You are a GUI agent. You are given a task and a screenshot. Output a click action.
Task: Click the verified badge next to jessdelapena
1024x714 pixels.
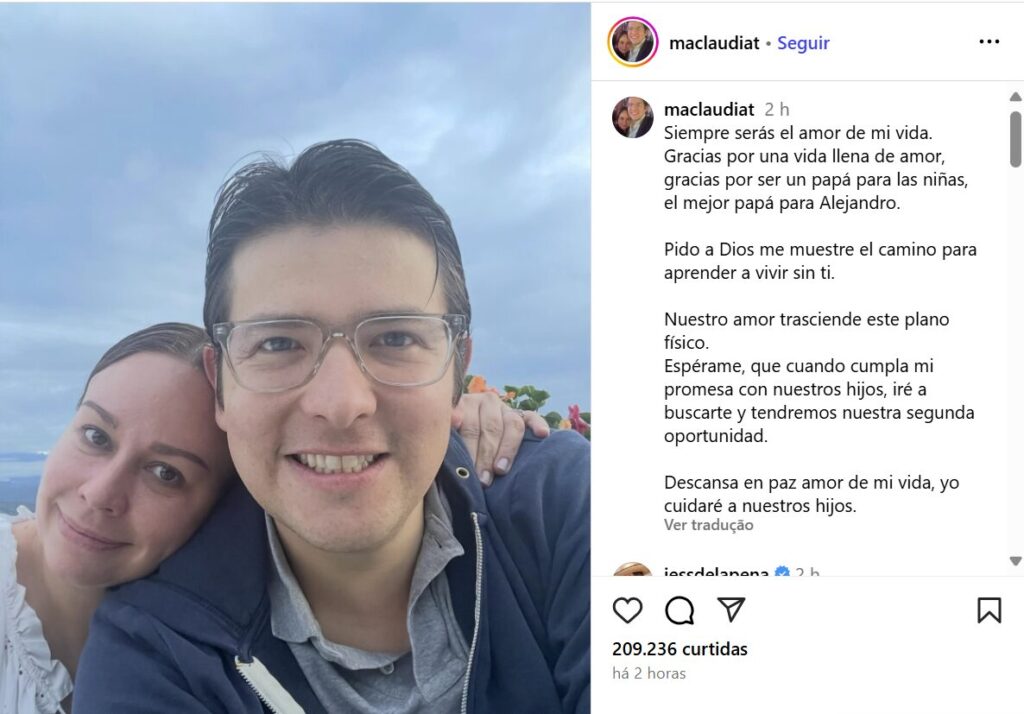781,573
